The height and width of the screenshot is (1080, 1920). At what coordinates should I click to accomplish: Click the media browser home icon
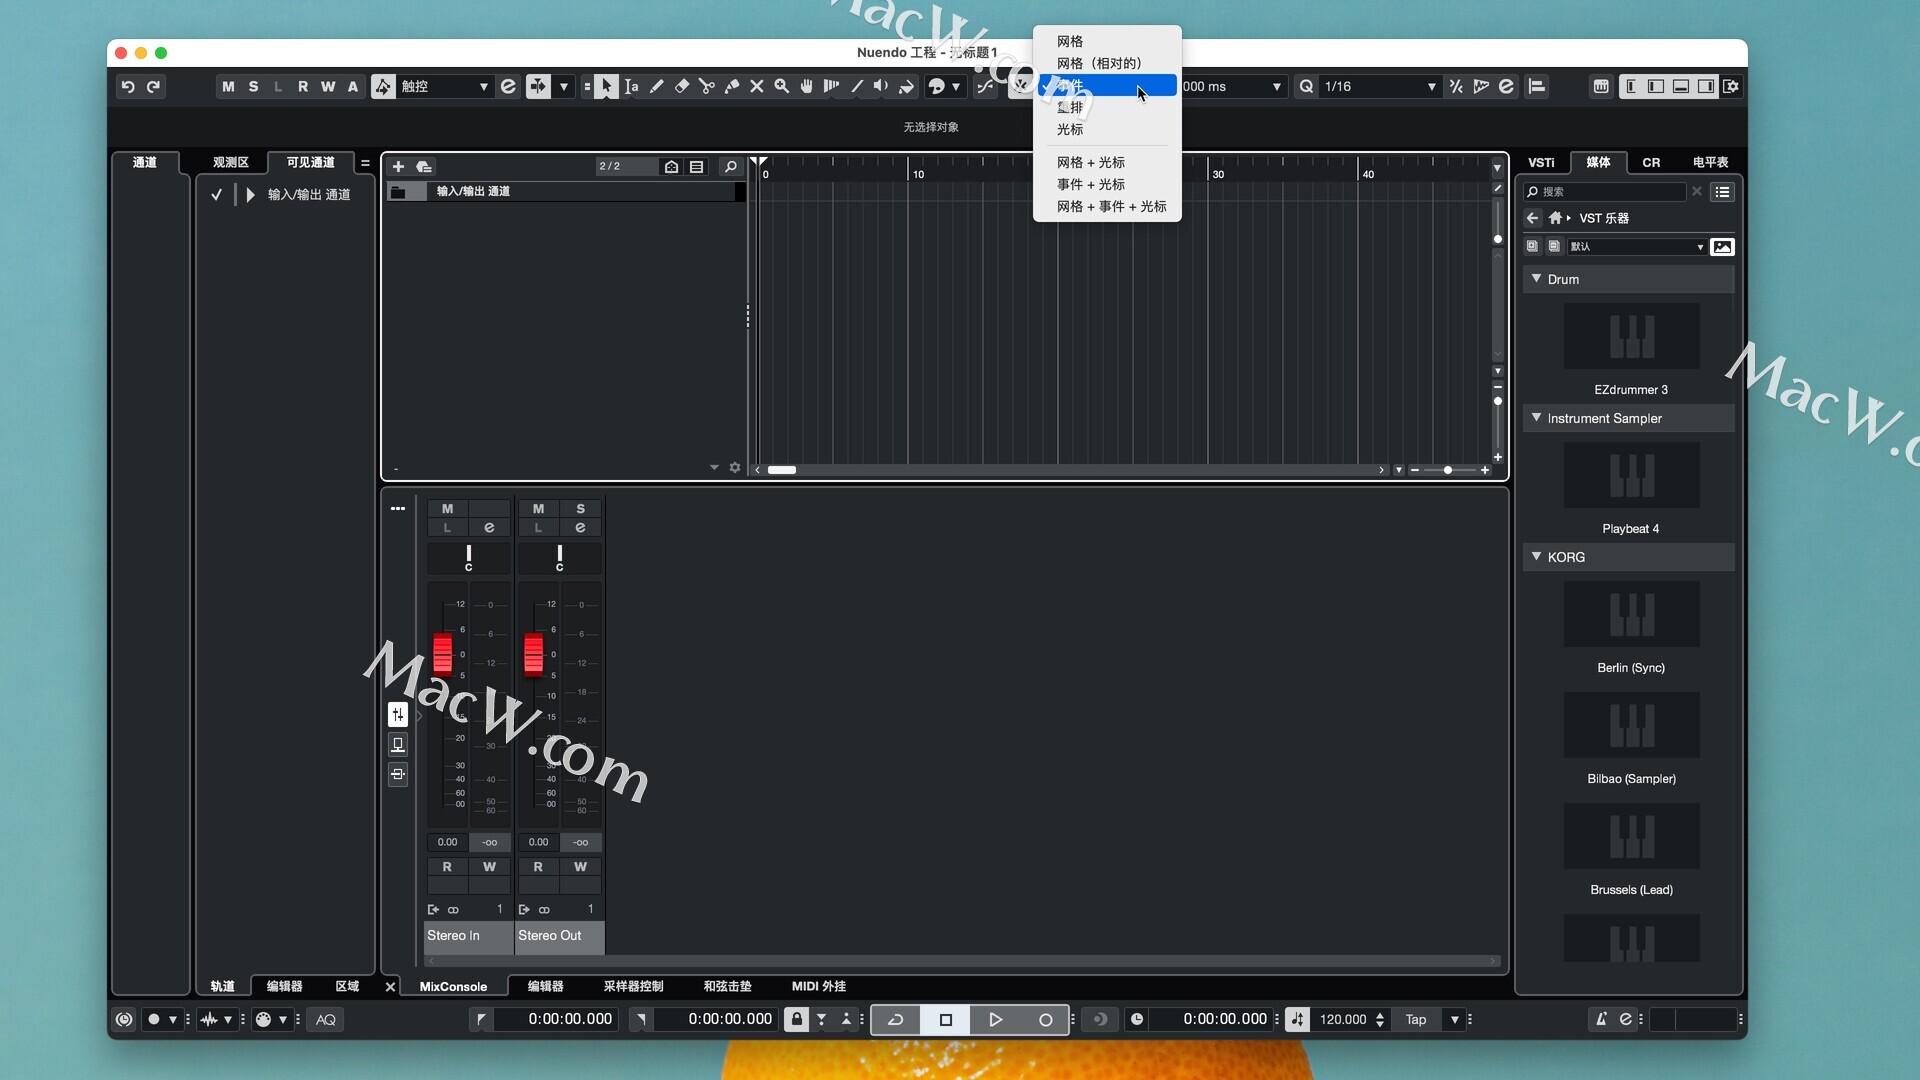pos(1555,218)
